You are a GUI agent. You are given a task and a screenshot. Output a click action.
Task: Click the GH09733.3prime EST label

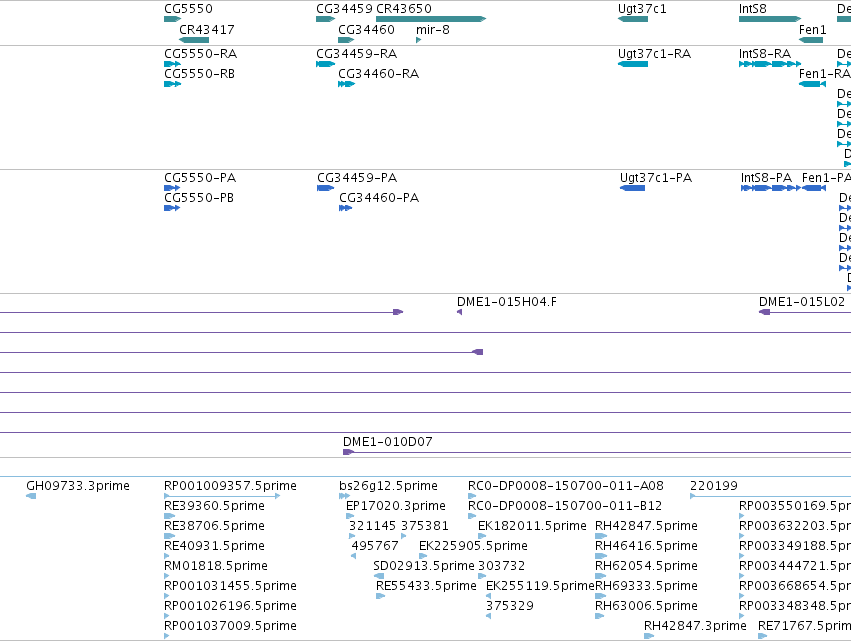click(78, 486)
